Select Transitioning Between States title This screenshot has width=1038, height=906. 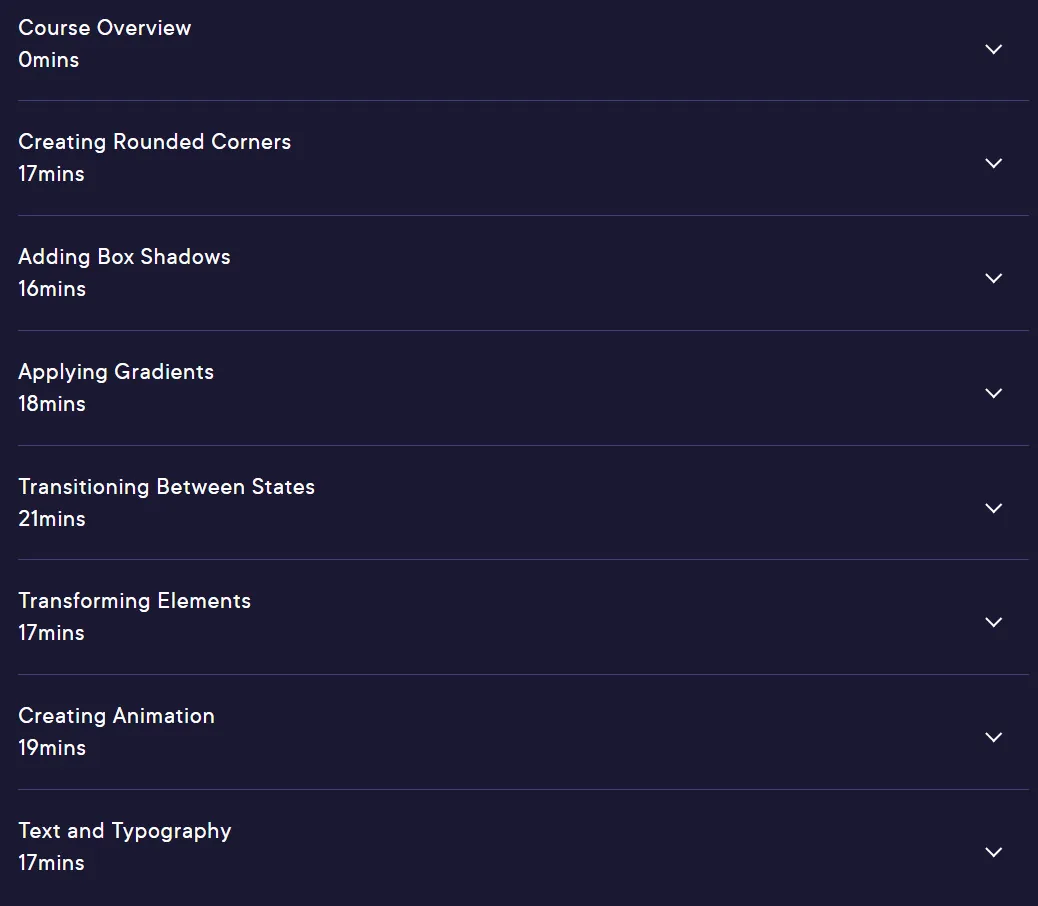(166, 488)
